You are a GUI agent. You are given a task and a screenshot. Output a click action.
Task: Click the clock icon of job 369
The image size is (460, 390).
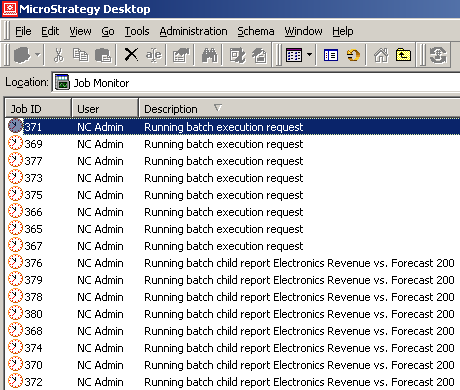pos(15,143)
